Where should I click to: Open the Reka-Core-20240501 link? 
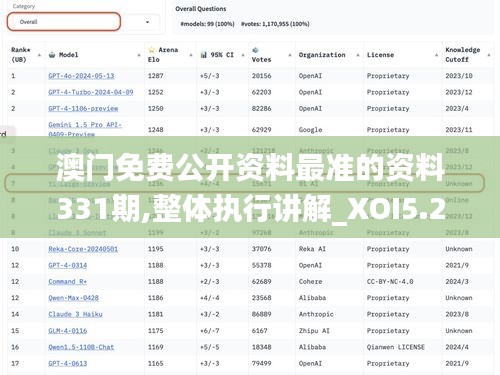[x=83, y=249]
